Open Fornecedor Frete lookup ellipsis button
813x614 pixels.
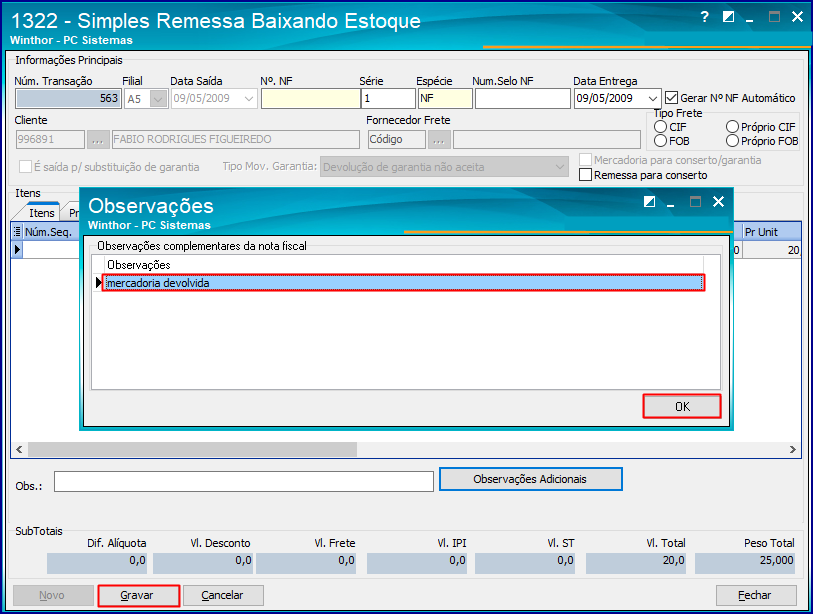439,139
